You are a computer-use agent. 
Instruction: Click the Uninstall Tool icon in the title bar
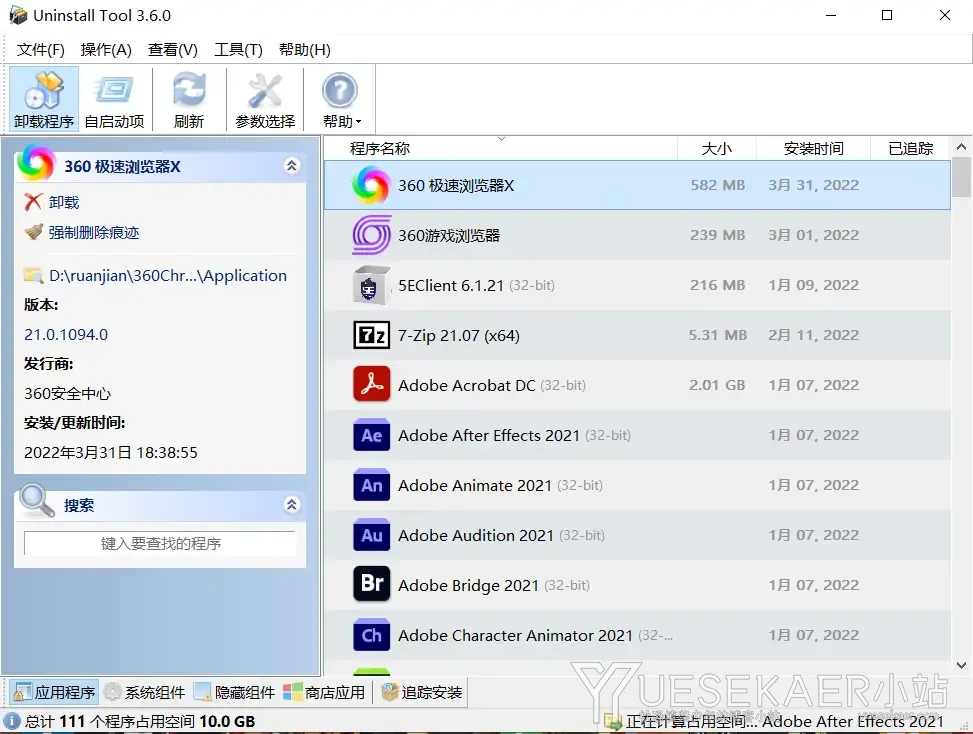tap(18, 15)
